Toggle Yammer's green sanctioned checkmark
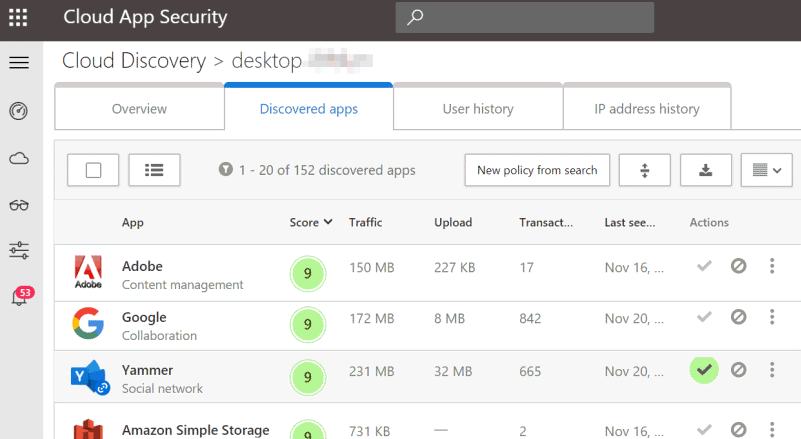The height and width of the screenshot is (439, 801). 704,369
